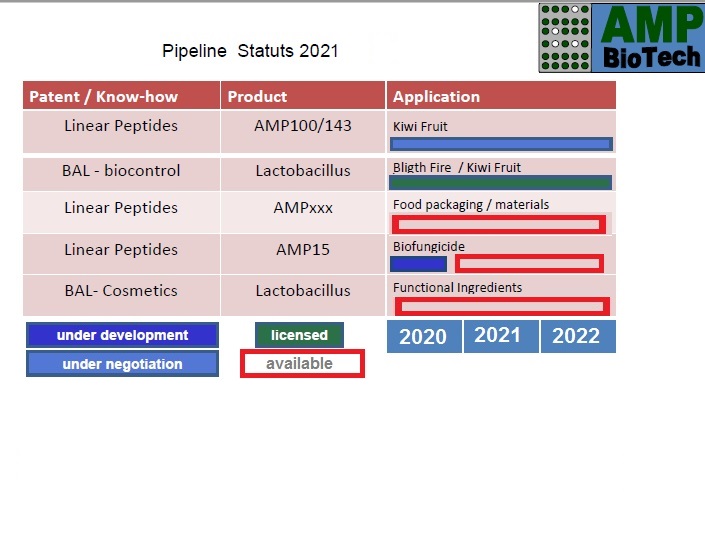This screenshot has width=705, height=541.
Task: Click the 'Kiwi Fruit' application label
Action: pyautogui.click(x=420, y=126)
